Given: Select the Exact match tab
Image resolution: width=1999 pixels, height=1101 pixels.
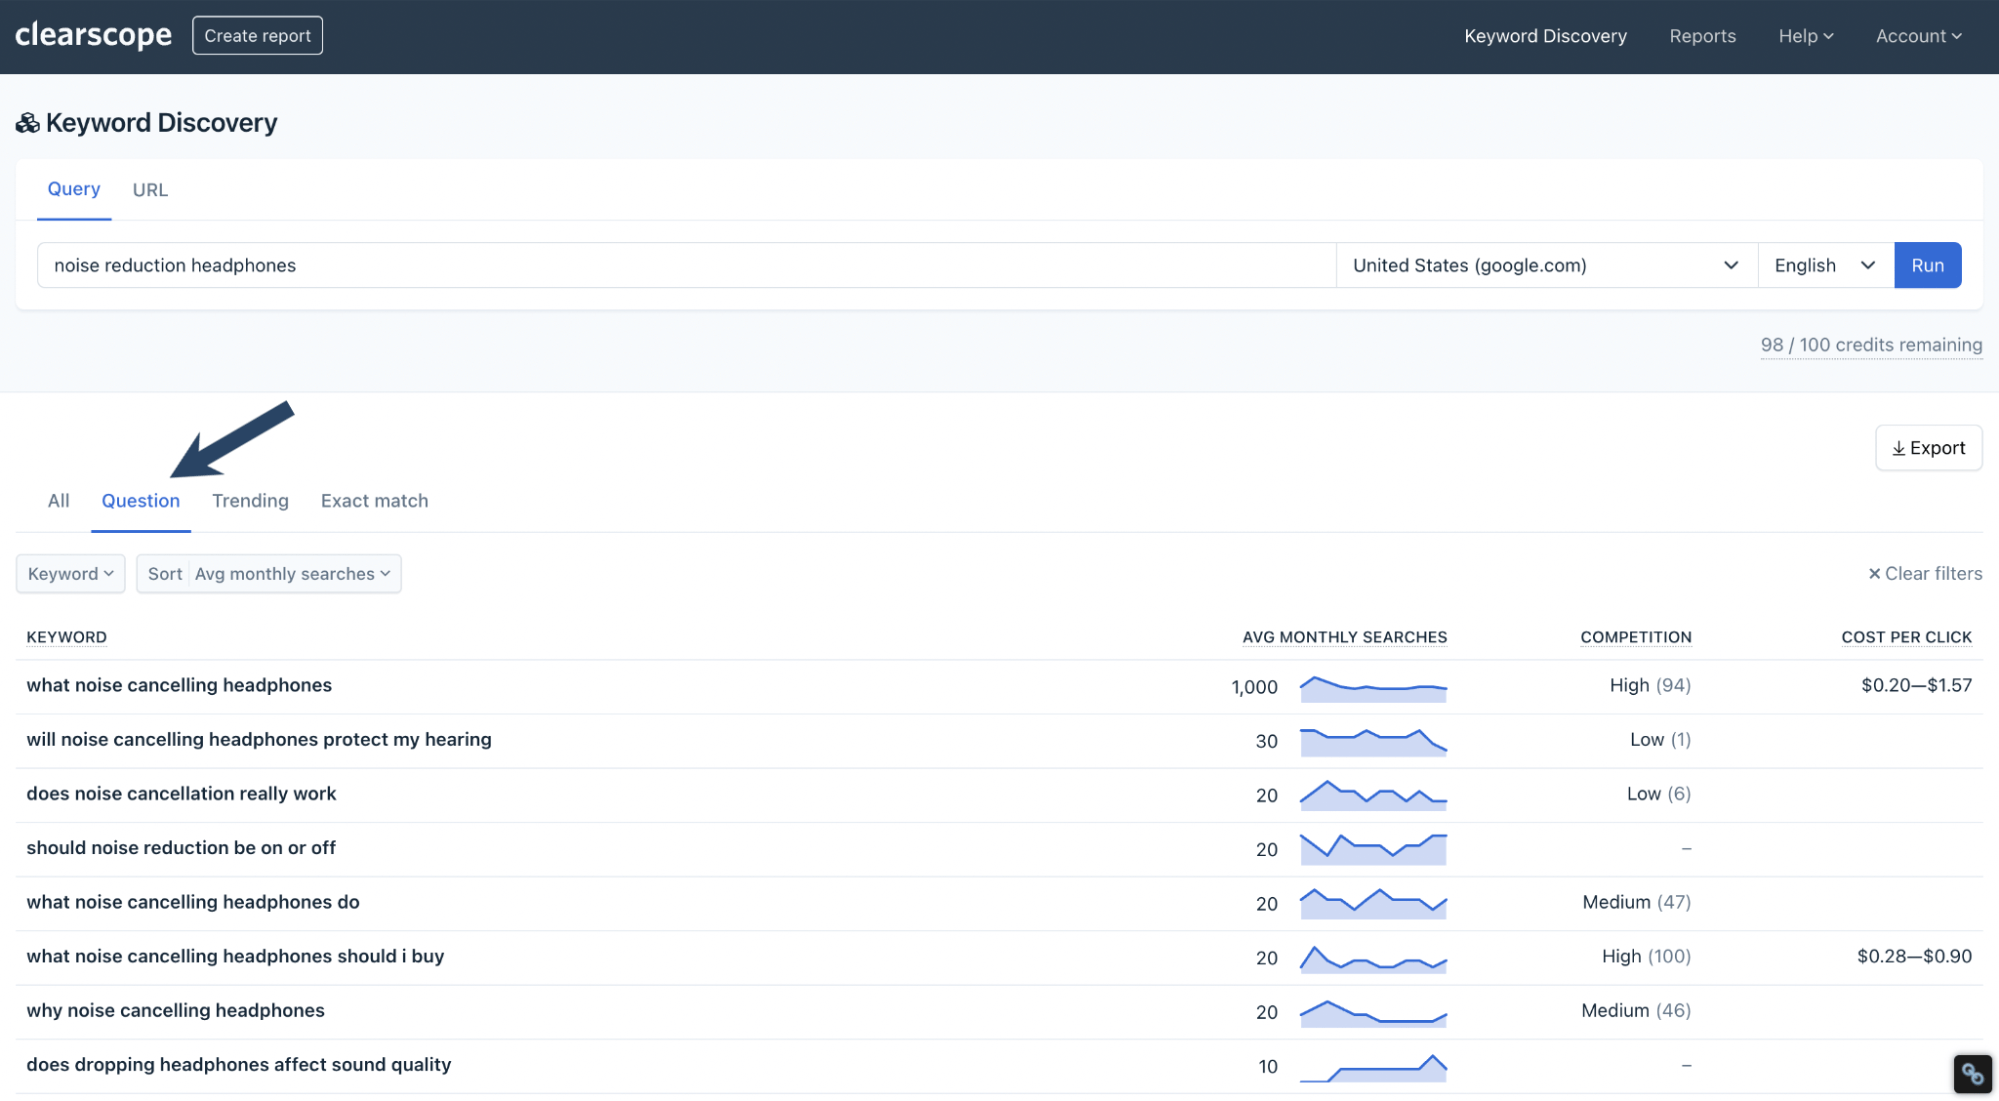Looking at the screenshot, I should coord(374,501).
